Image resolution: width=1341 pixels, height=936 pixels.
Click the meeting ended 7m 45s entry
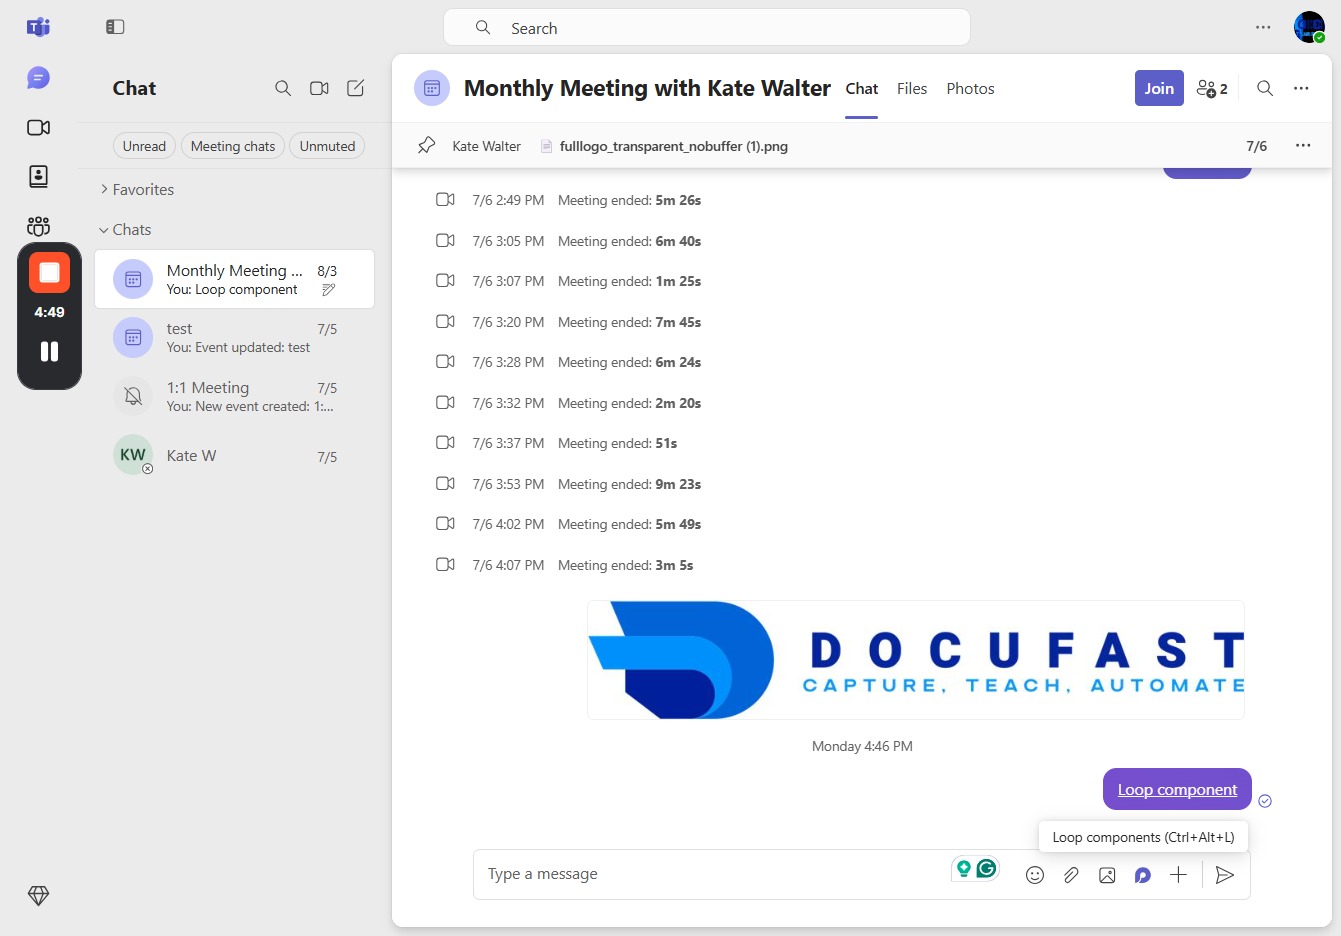point(568,322)
